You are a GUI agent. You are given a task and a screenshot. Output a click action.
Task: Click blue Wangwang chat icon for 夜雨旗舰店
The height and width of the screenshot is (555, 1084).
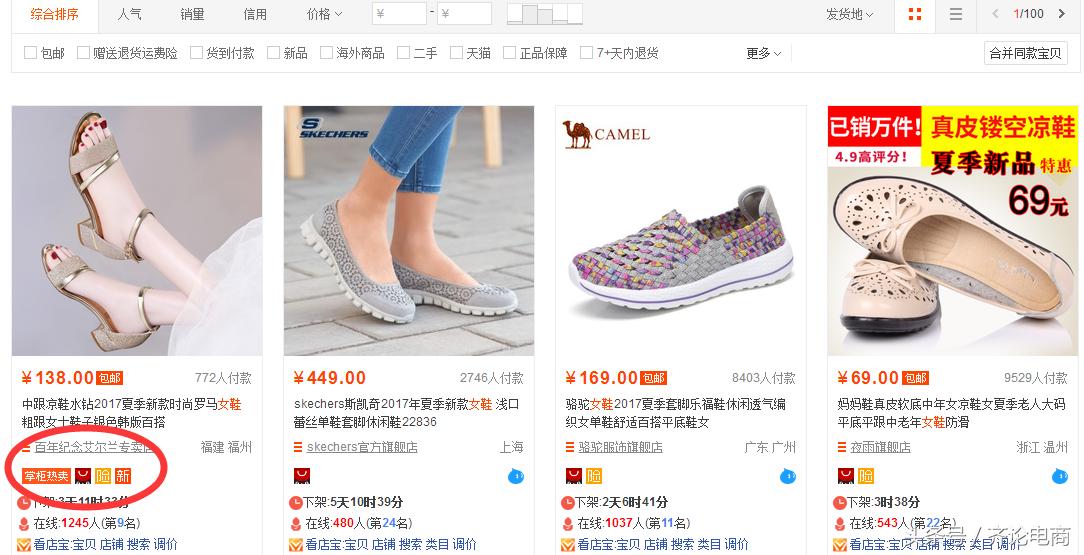click(1060, 476)
